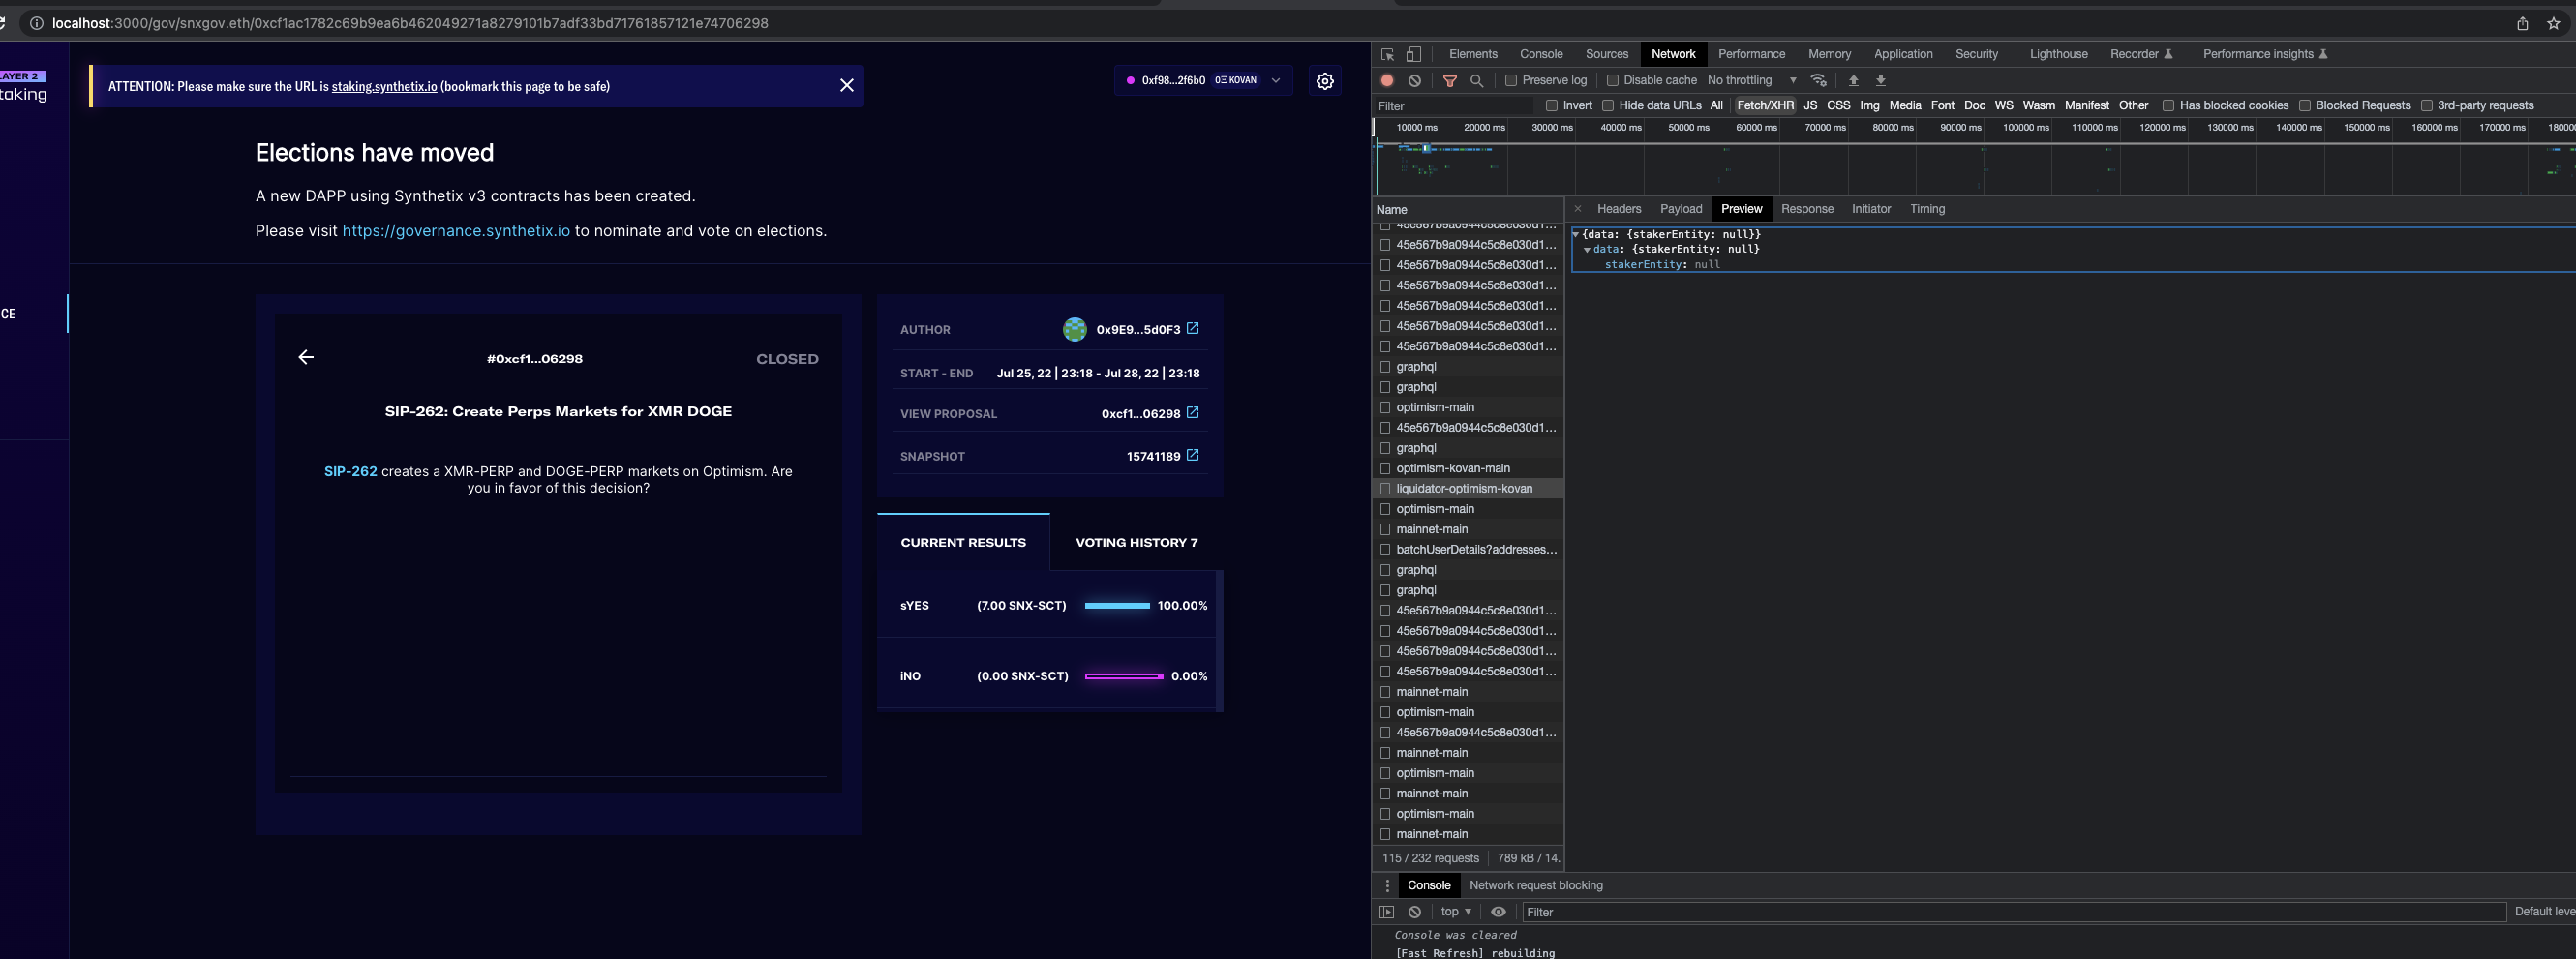
Task: Toggle the device toolbar icon
Action: coord(1413,54)
